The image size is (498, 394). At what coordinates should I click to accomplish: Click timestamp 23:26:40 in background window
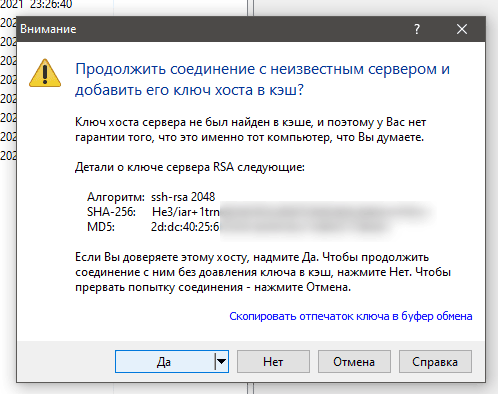[x=51, y=4]
